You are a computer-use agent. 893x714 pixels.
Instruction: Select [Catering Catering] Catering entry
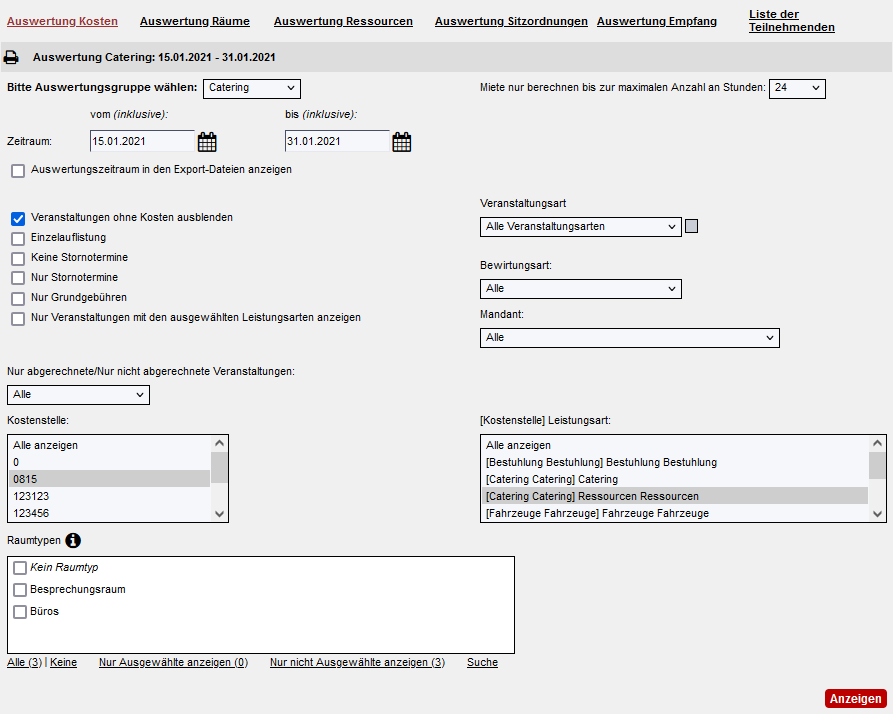tap(675, 479)
